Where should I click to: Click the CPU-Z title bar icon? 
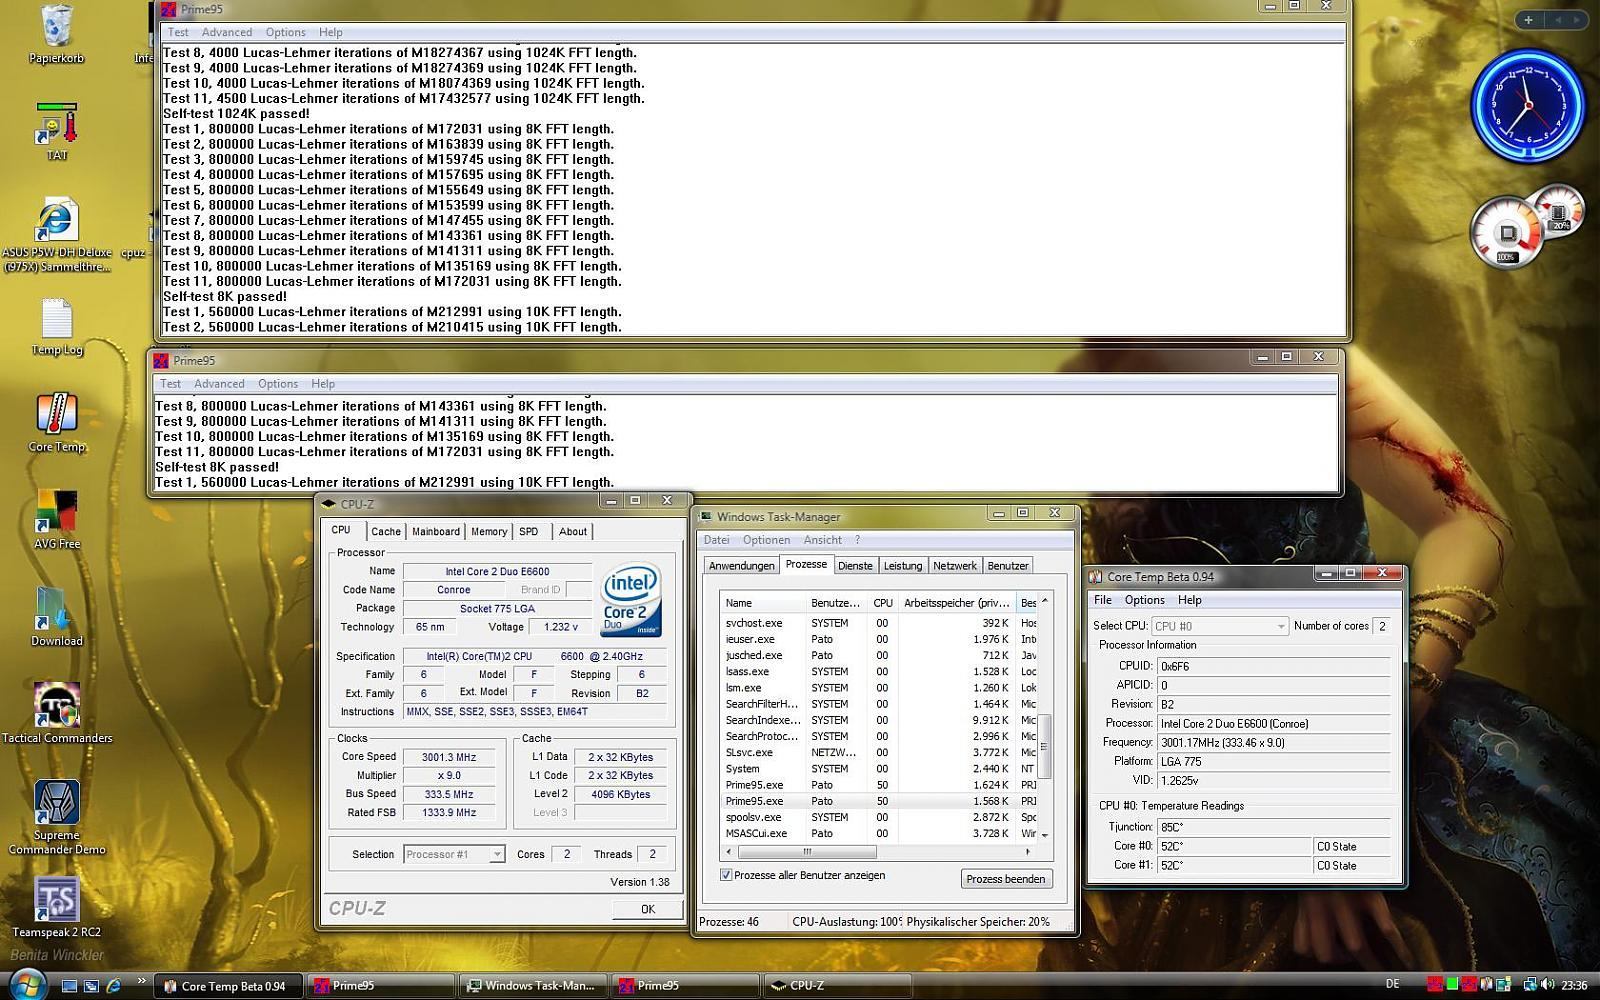pos(329,504)
